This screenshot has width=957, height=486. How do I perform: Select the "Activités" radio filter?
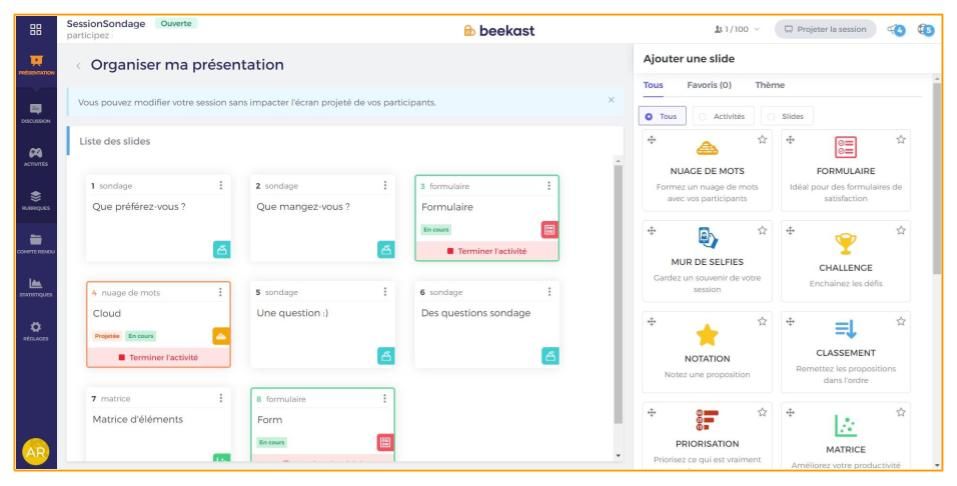point(702,116)
